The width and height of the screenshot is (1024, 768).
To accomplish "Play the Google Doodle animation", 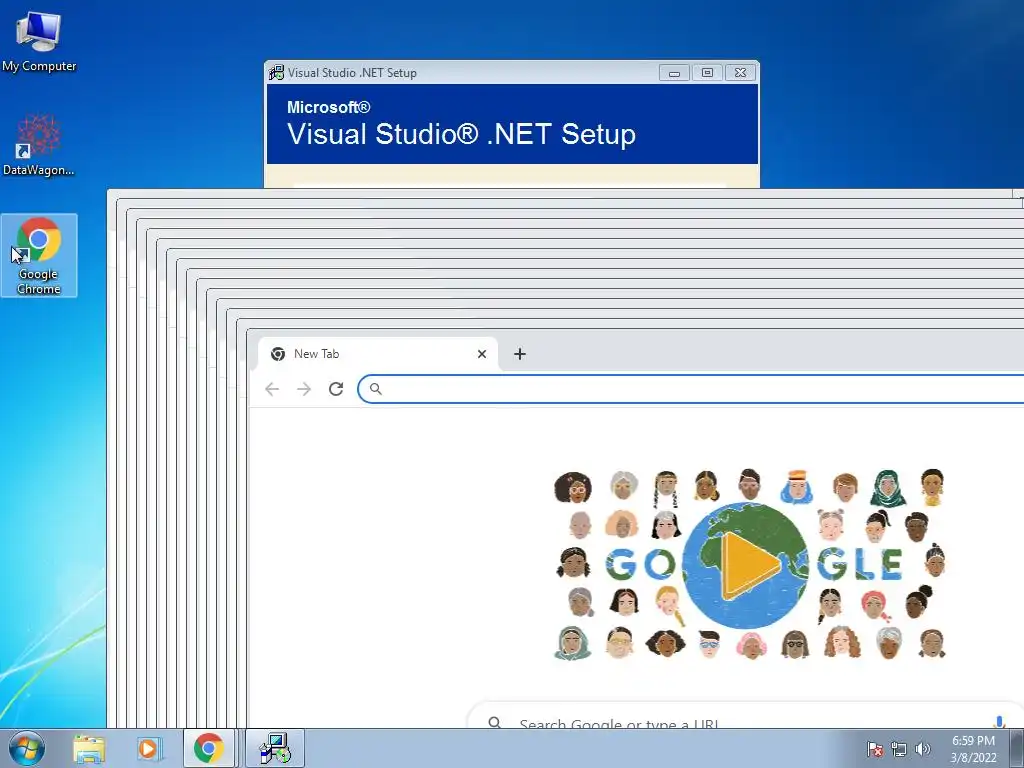I will click(x=748, y=564).
